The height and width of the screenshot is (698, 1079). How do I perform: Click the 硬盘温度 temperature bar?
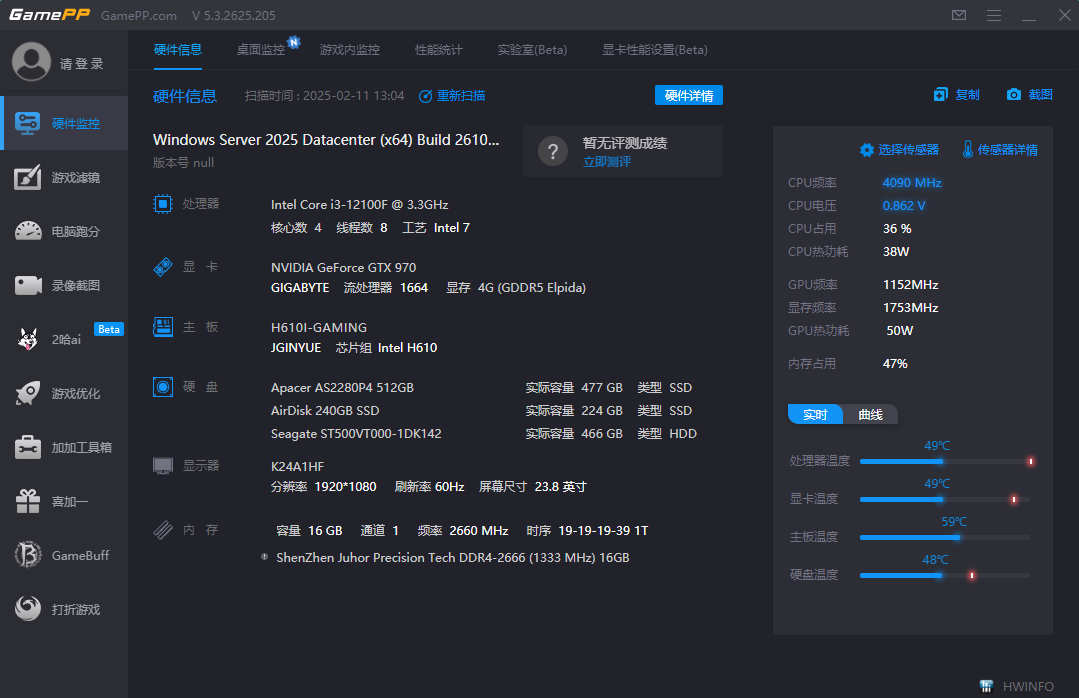(945, 575)
